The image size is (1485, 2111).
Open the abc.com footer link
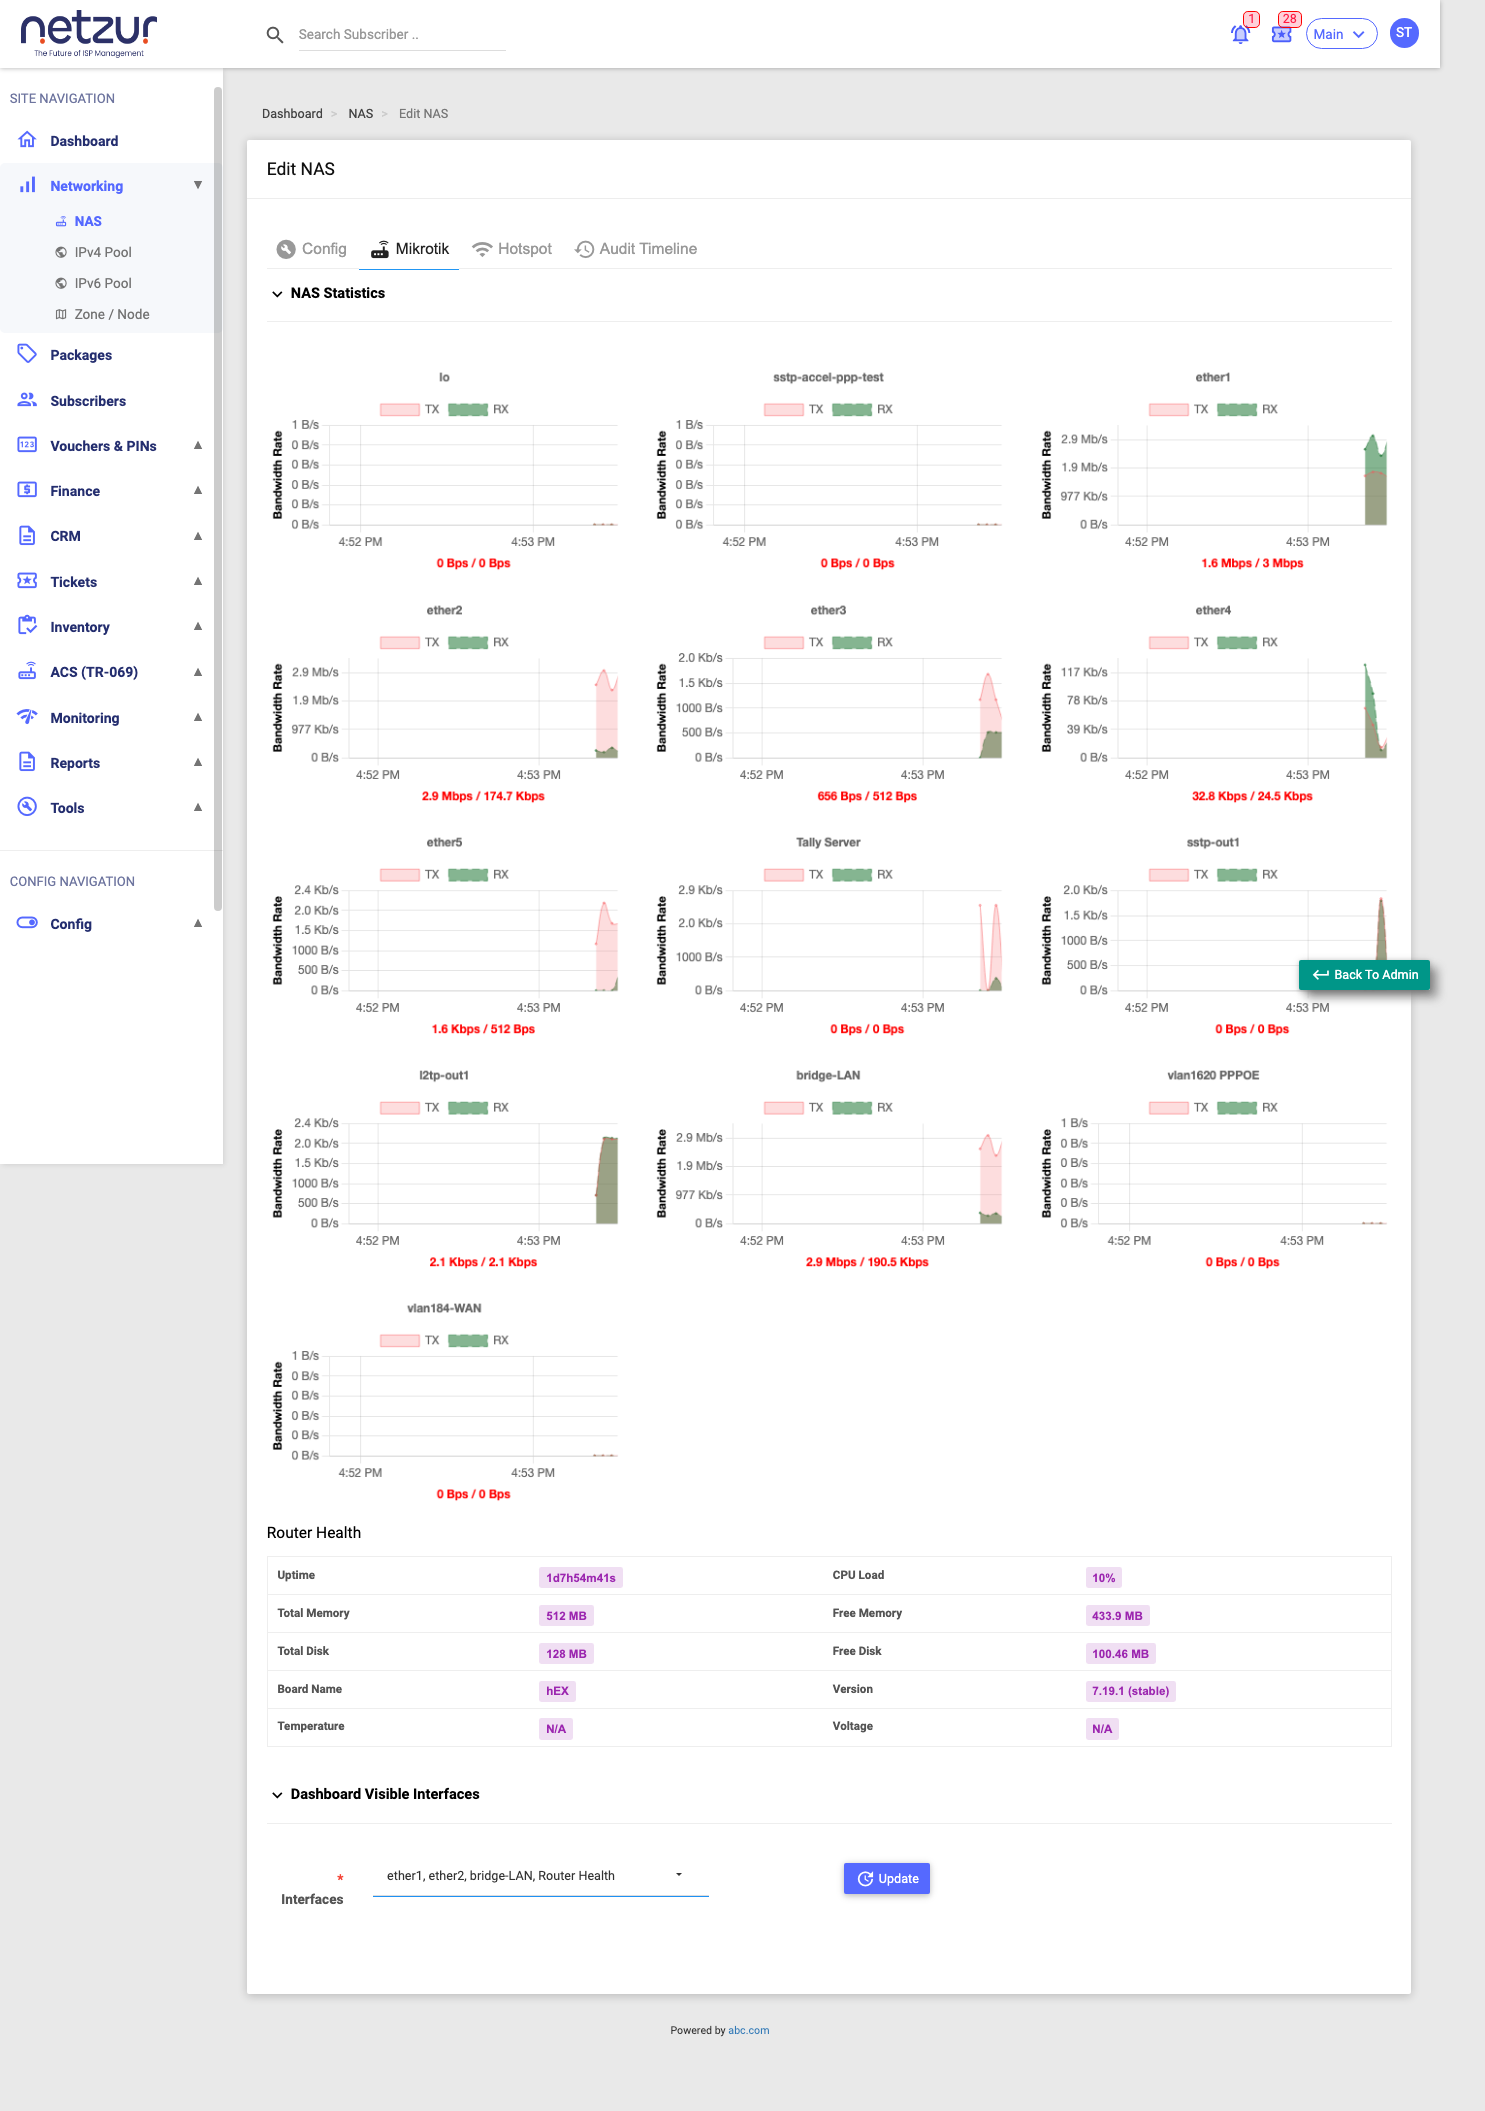click(x=749, y=2030)
